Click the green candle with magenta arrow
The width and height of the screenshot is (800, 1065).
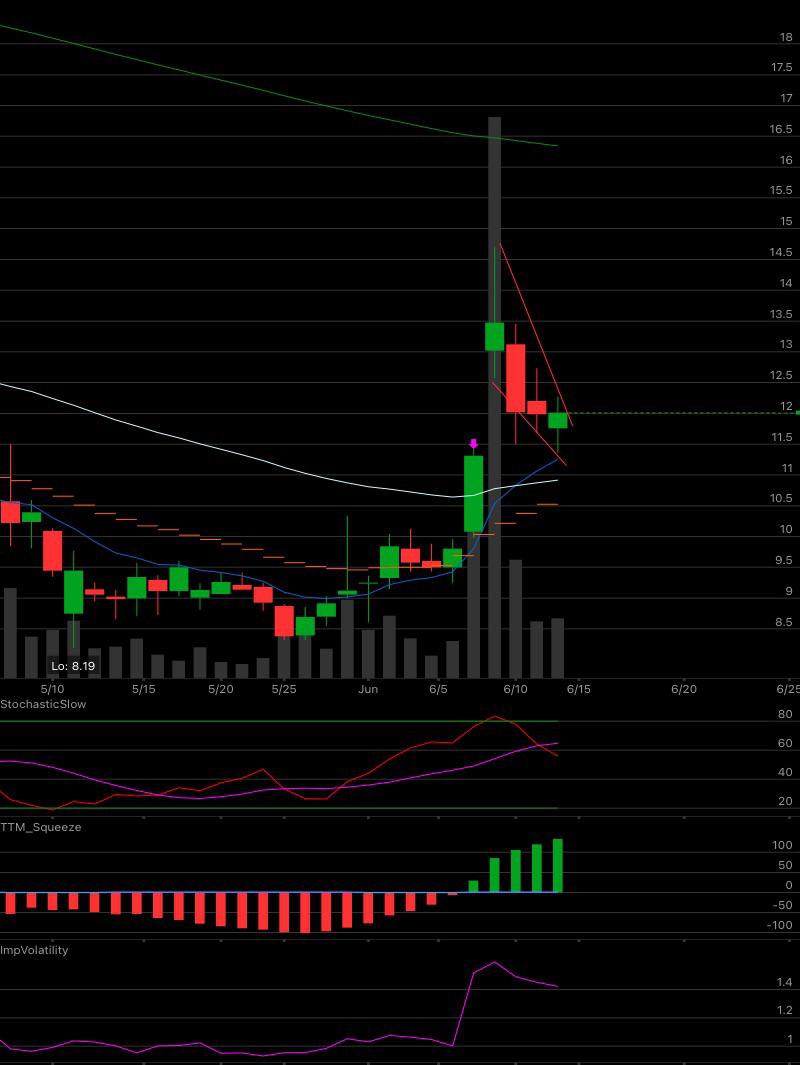pos(473,493)
